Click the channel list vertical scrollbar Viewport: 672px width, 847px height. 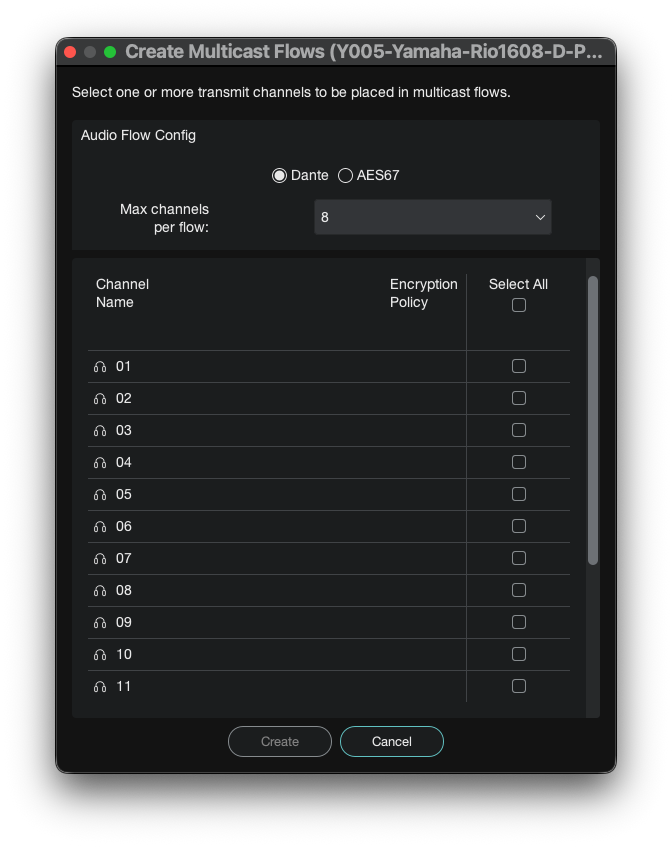tap(593, 420)
